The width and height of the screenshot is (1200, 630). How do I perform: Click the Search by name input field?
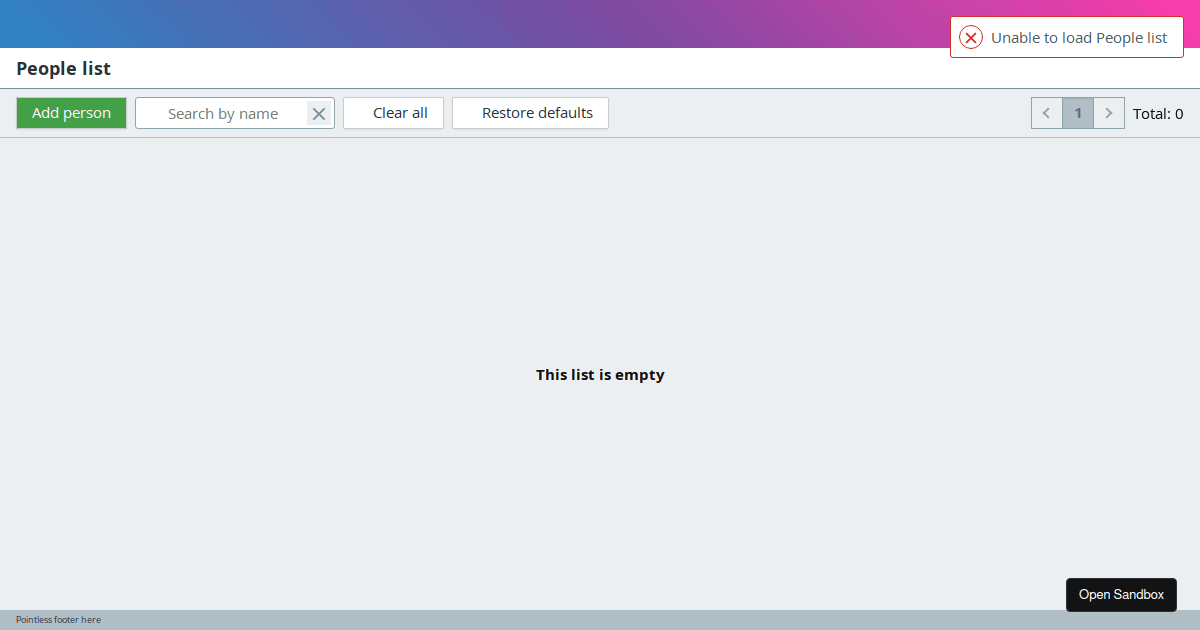click(225, 113)
